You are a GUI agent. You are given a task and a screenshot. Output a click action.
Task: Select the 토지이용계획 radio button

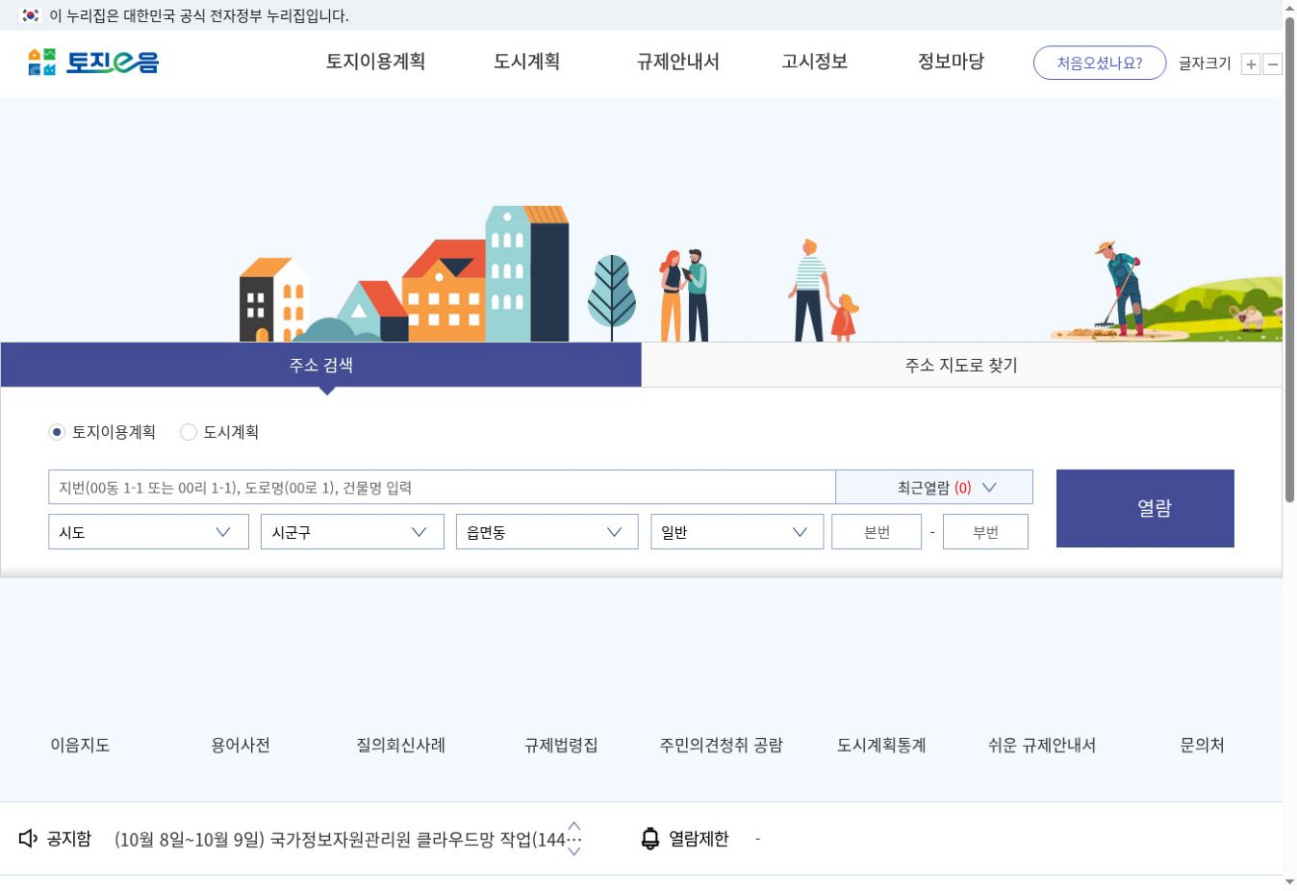[57, 432]
